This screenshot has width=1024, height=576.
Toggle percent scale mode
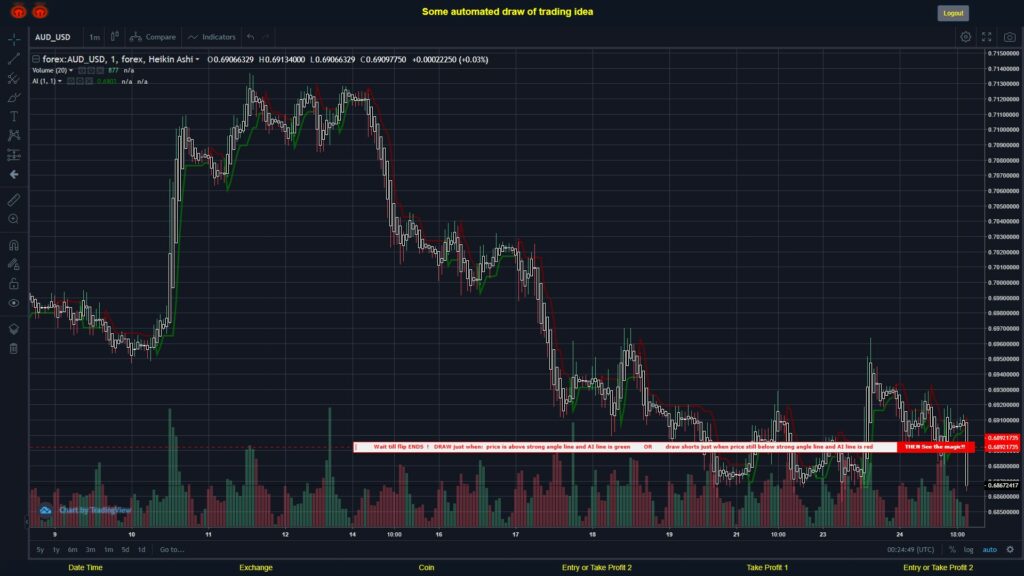(x=952, y=550)
